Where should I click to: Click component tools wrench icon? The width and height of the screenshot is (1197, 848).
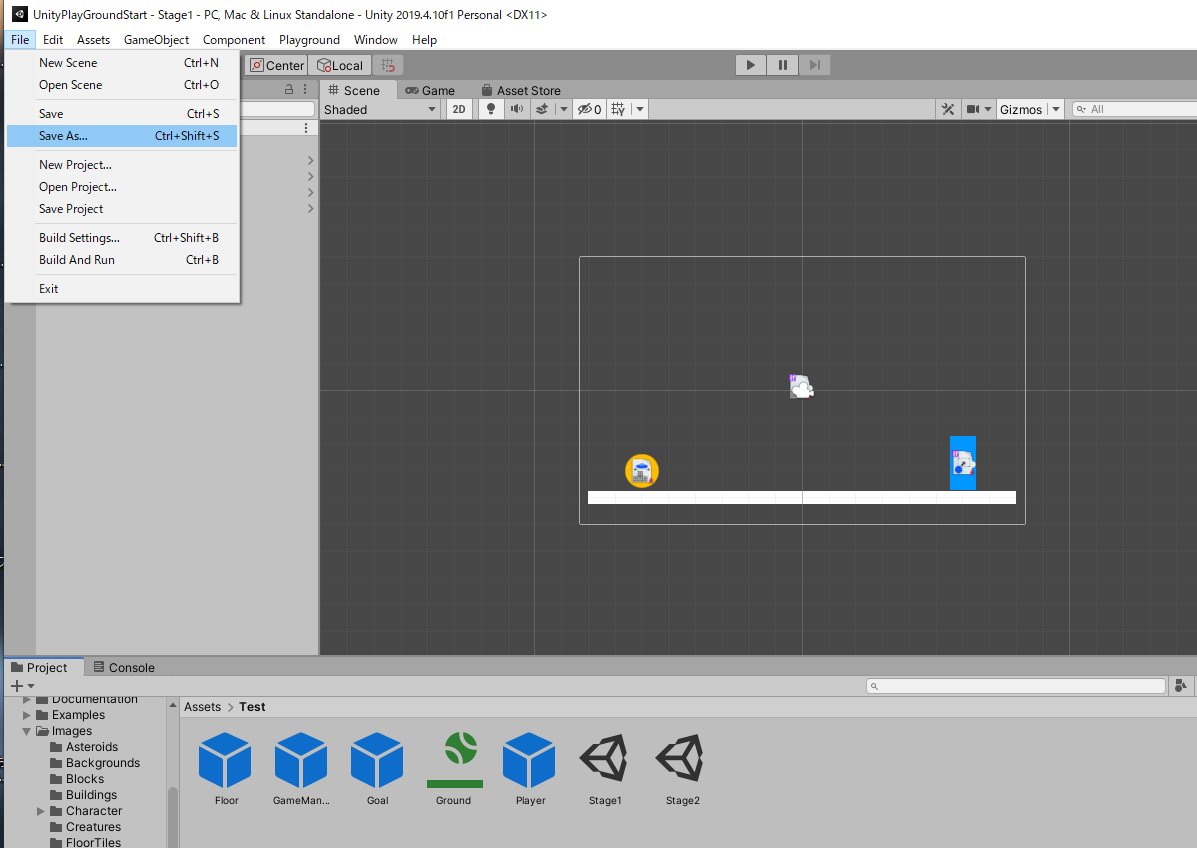[x=948, y=109]
